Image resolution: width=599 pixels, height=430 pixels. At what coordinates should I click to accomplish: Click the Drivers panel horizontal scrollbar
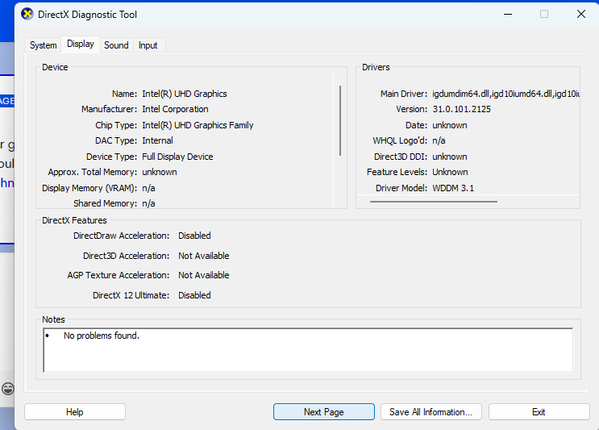pos(434,201)
